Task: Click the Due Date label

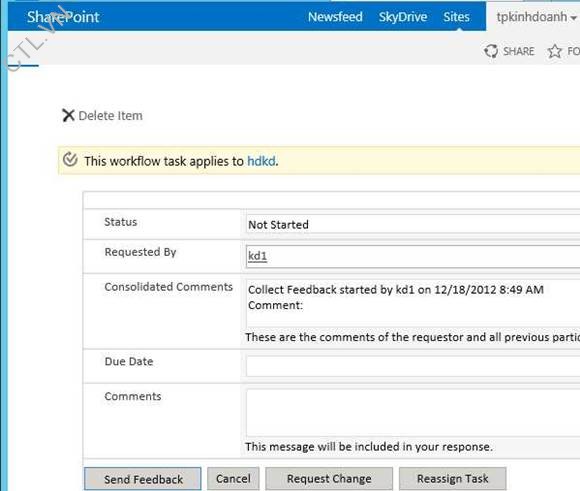Action: click(x=129, y=361)
